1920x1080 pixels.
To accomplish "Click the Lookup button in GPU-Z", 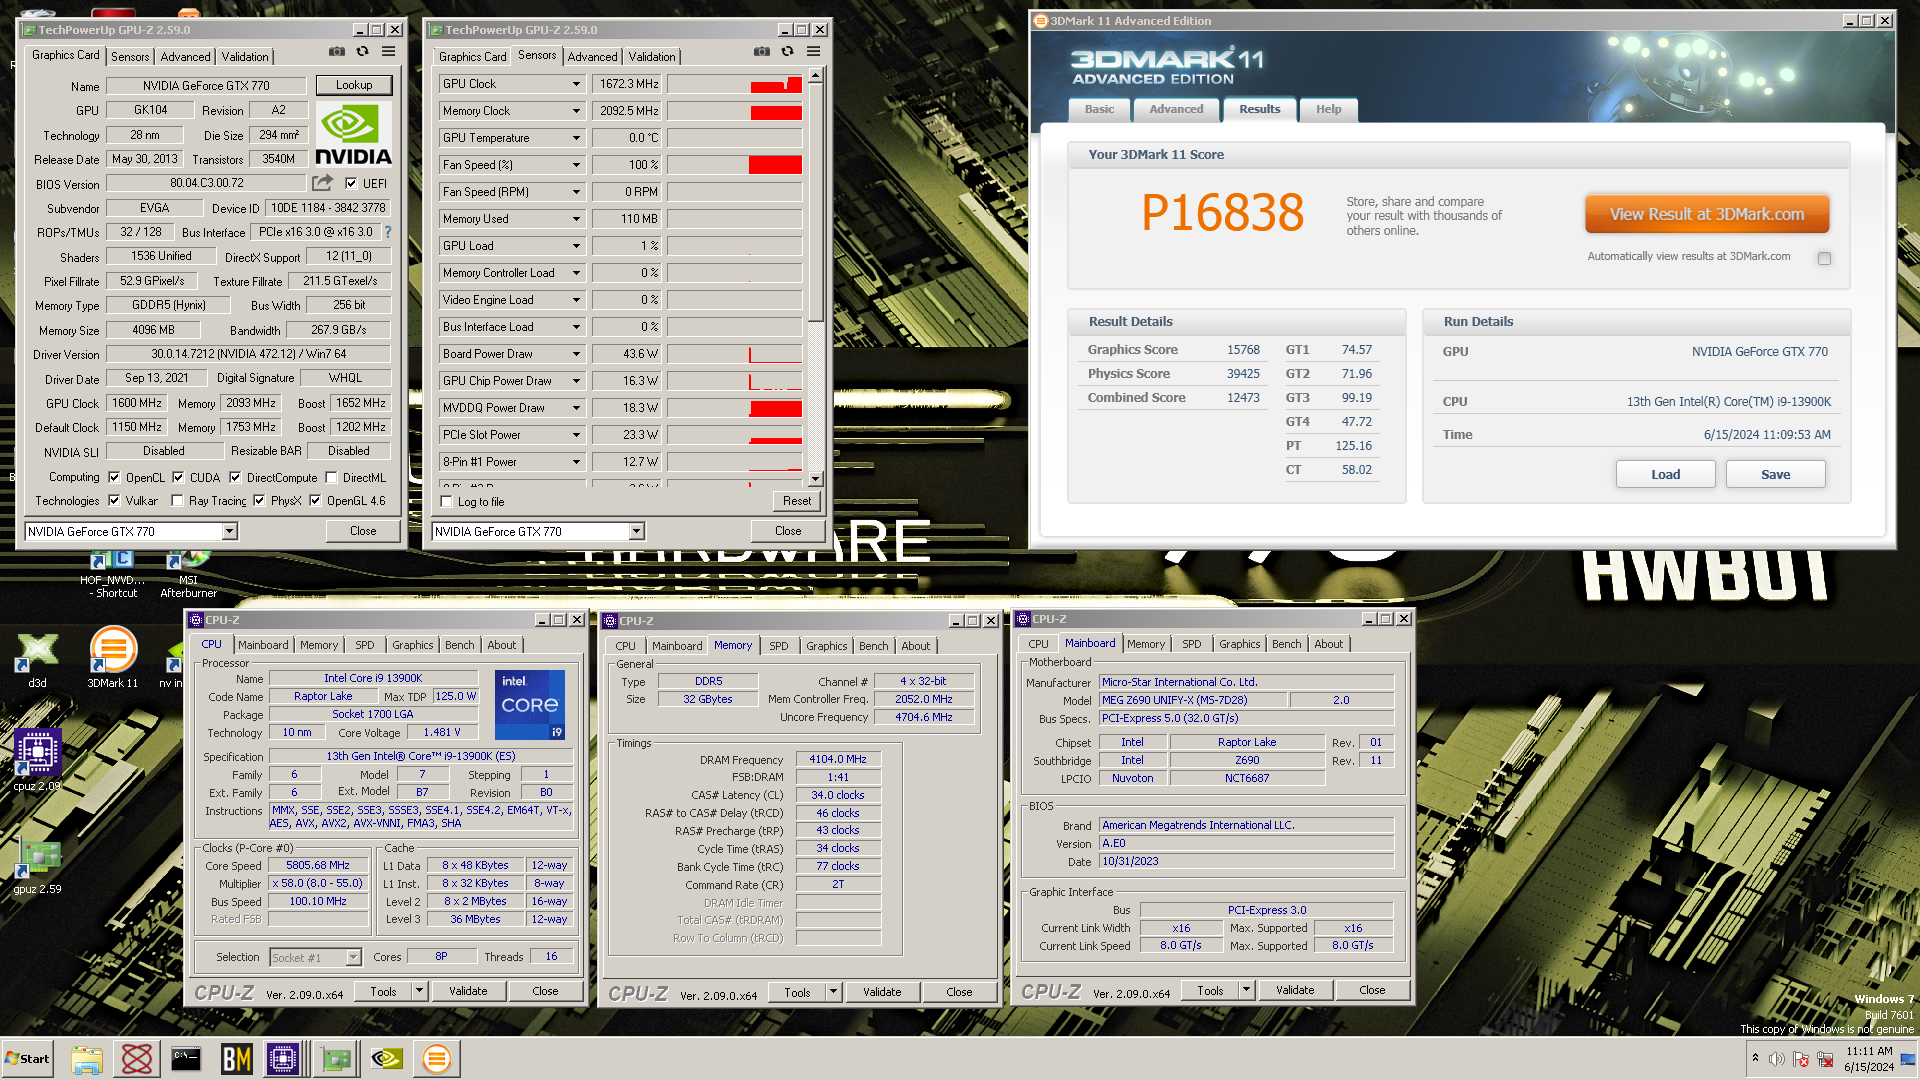I will point(354,85).
